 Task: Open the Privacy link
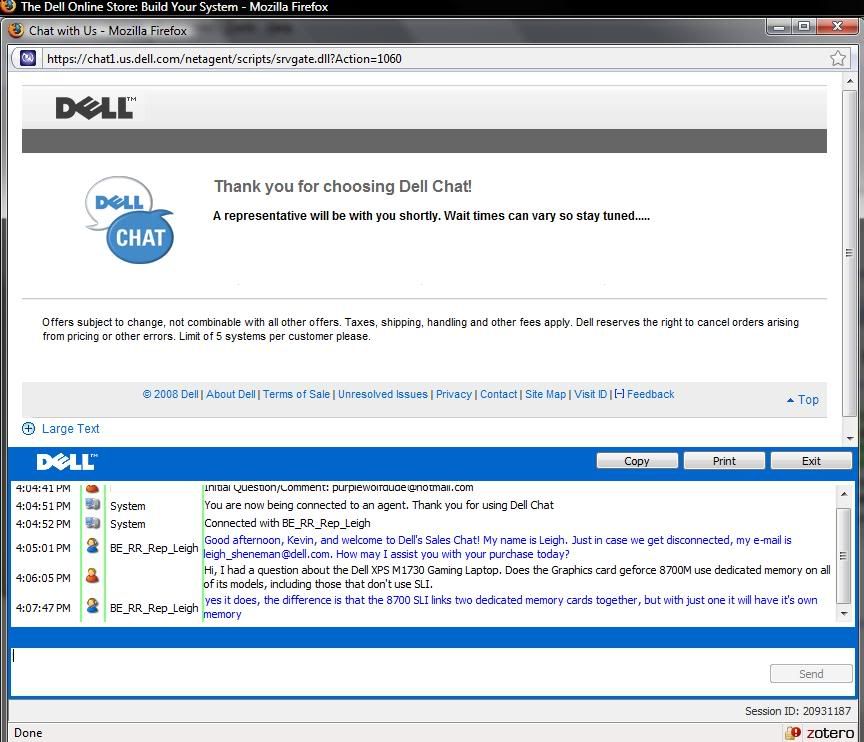pyautogui.click(x=454, y=394)
